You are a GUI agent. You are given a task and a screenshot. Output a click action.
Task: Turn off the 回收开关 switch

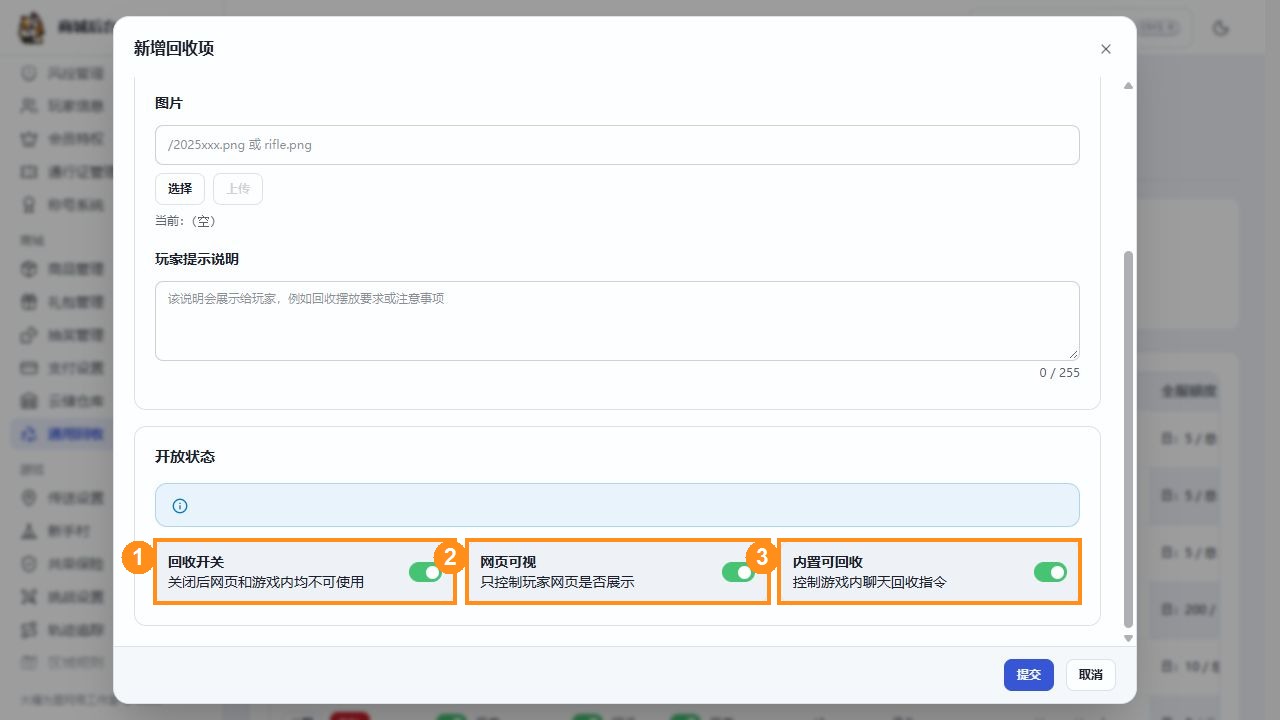[x=425, y=572]
